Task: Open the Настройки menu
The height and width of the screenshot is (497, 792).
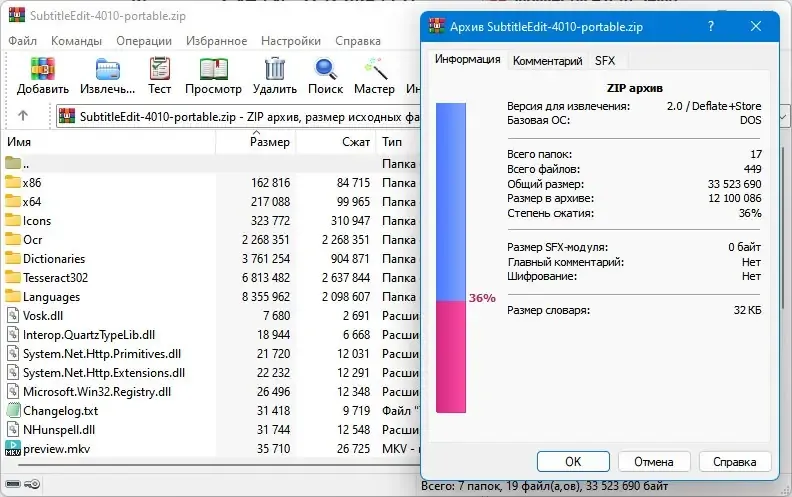Action: tap(291, 41)
